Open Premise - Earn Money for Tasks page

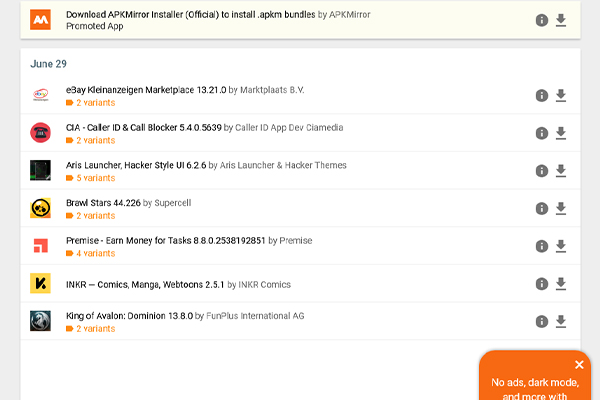click(x=165, y=240)
